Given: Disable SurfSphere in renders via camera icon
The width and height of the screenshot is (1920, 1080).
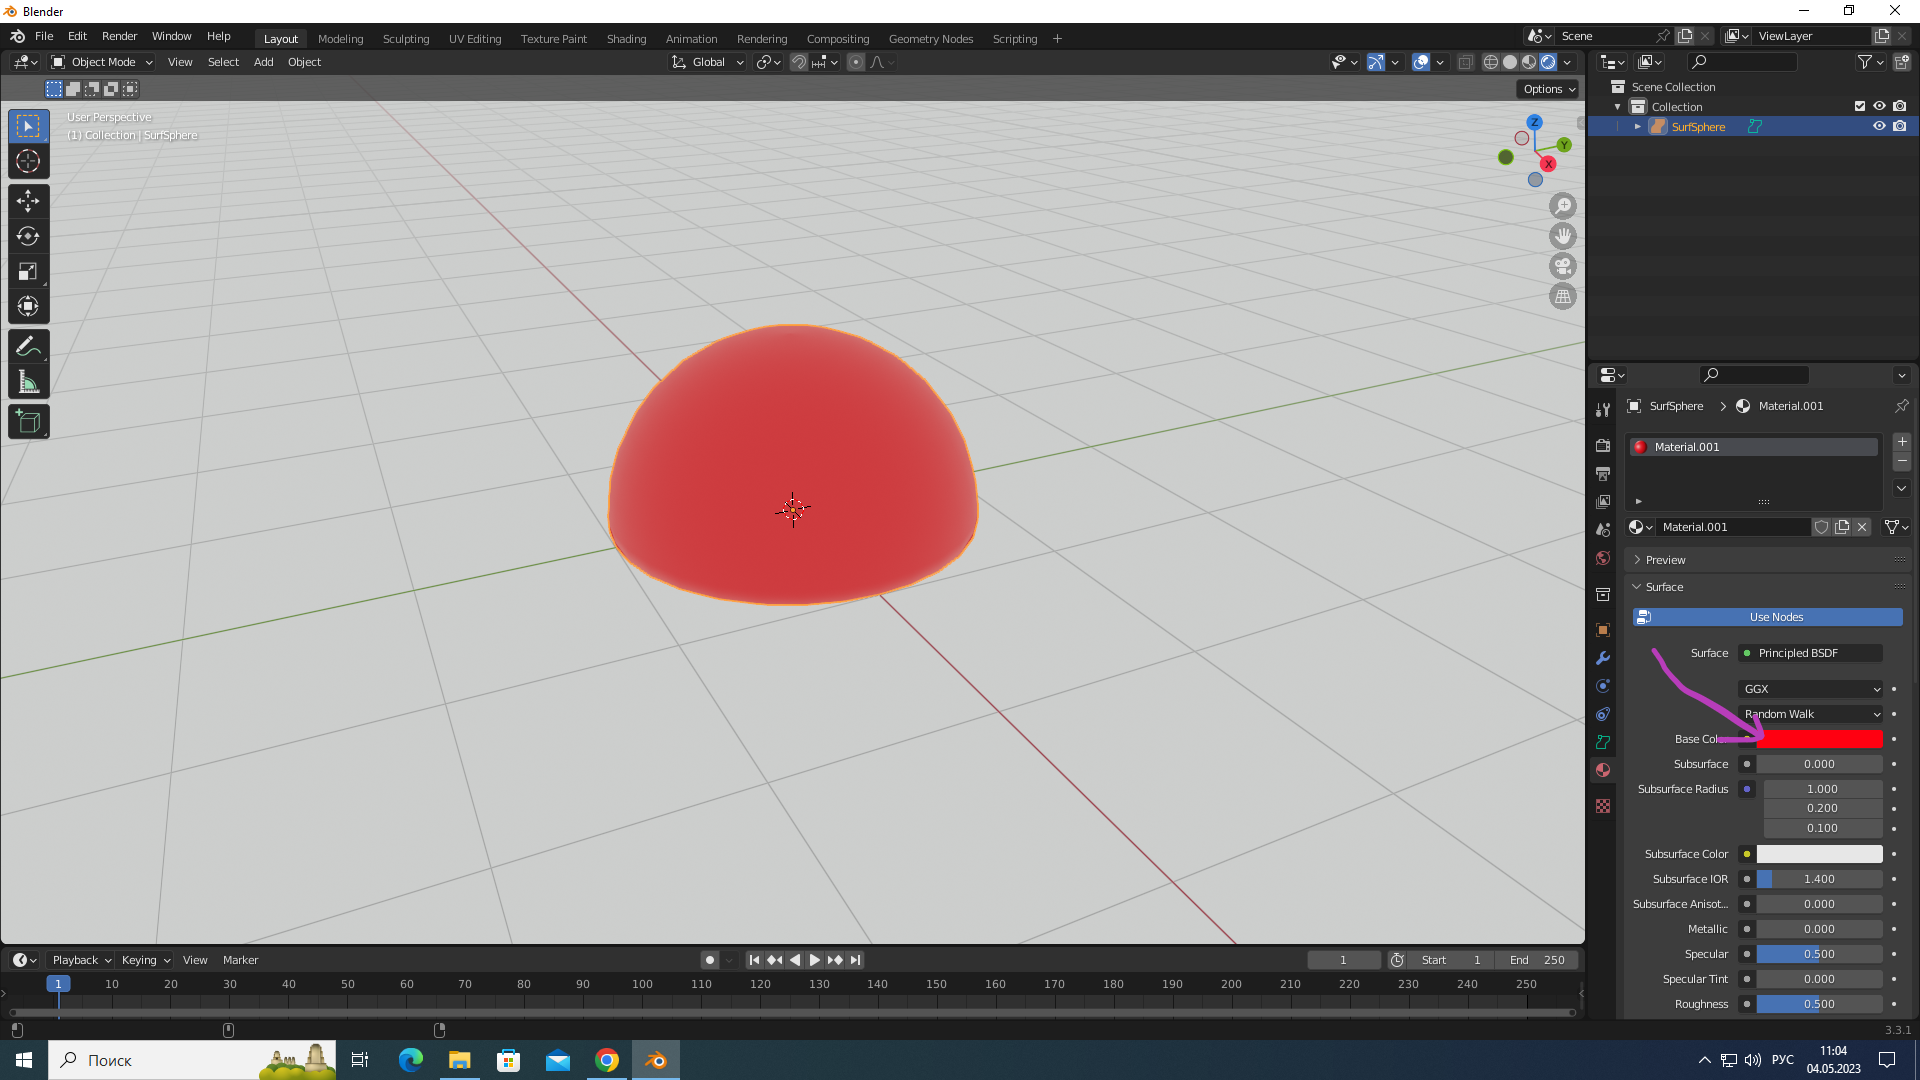Looking at the screenshot, I should click(x=1899, y=126).
